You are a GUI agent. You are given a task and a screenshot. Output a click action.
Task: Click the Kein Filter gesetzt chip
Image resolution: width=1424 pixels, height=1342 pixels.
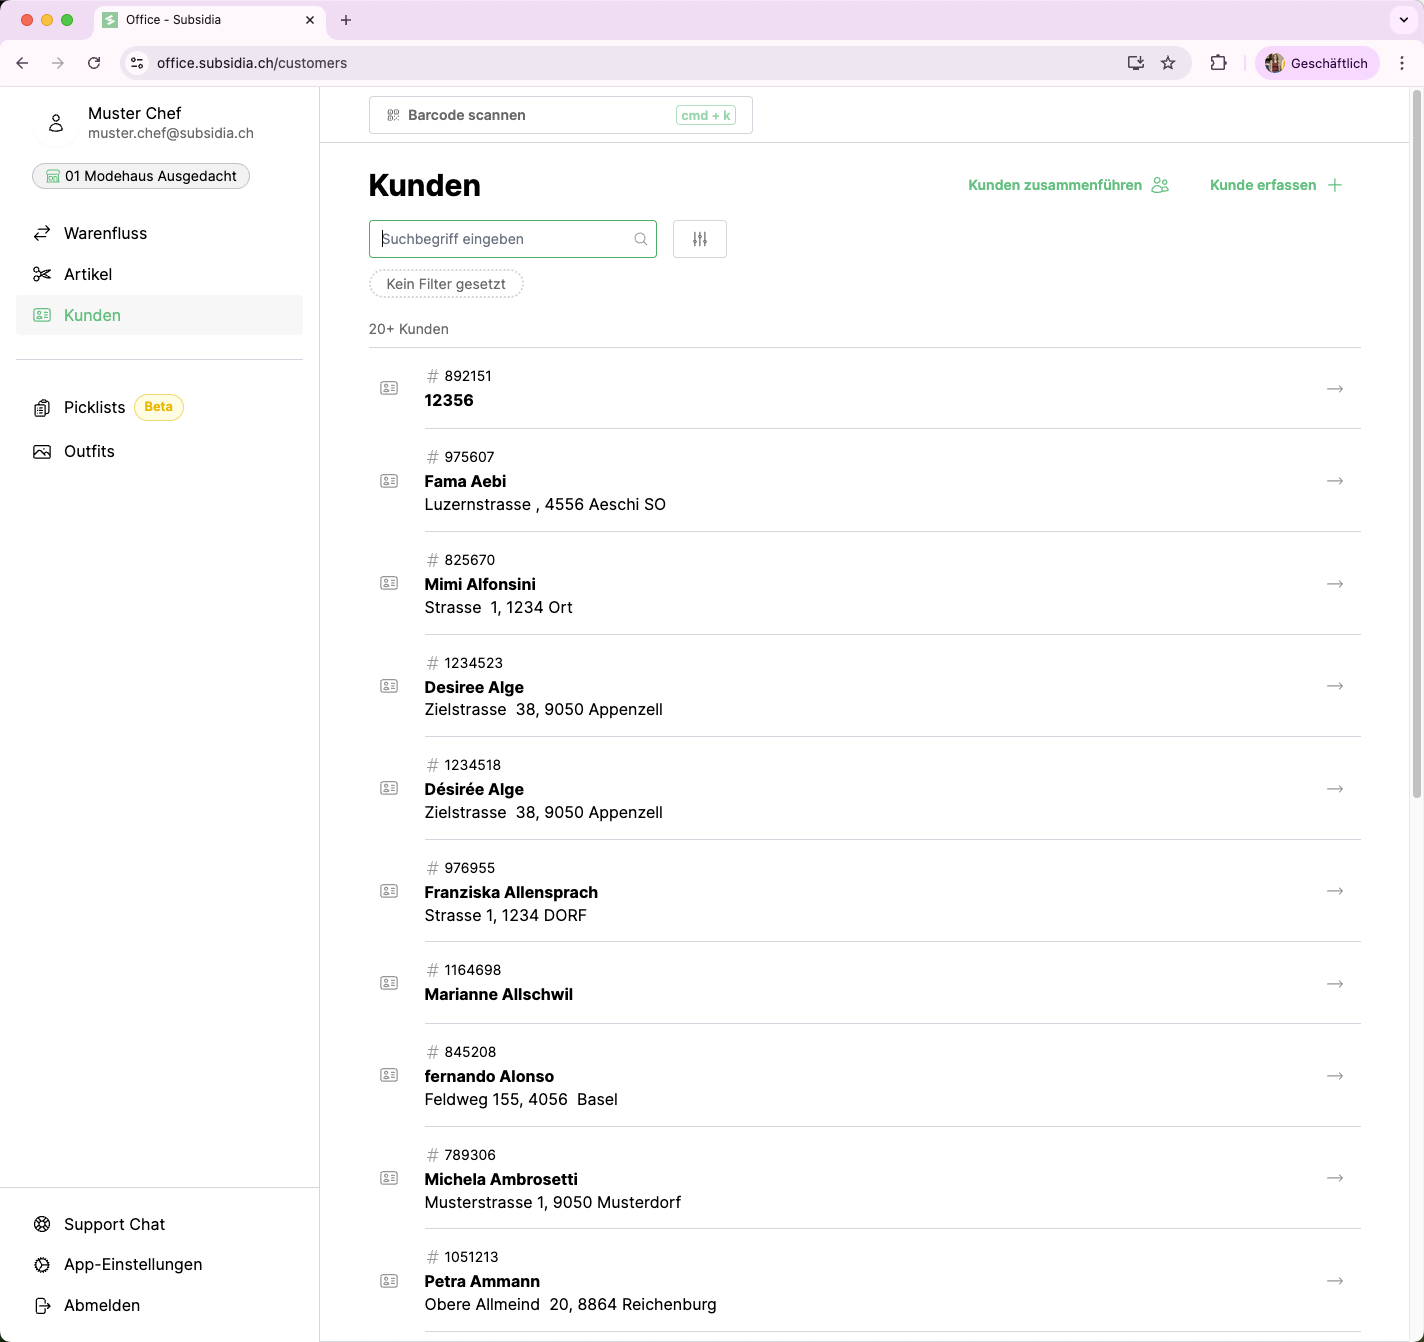446,284
